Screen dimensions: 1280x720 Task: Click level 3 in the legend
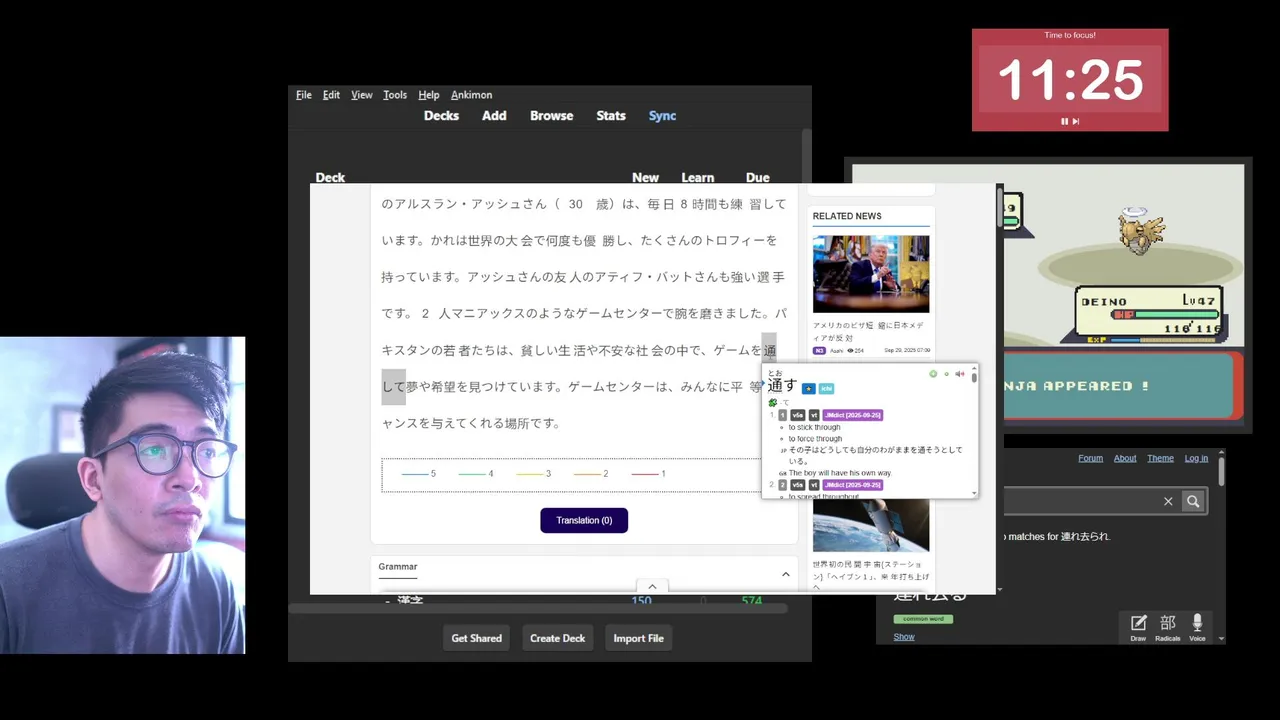(x=534, y=474)
